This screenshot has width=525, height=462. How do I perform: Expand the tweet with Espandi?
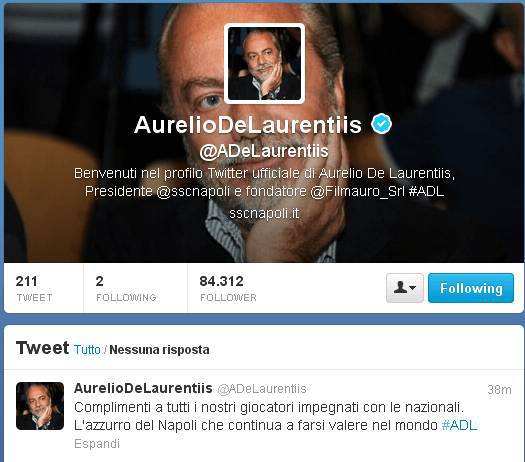click(x=97, y=444)
